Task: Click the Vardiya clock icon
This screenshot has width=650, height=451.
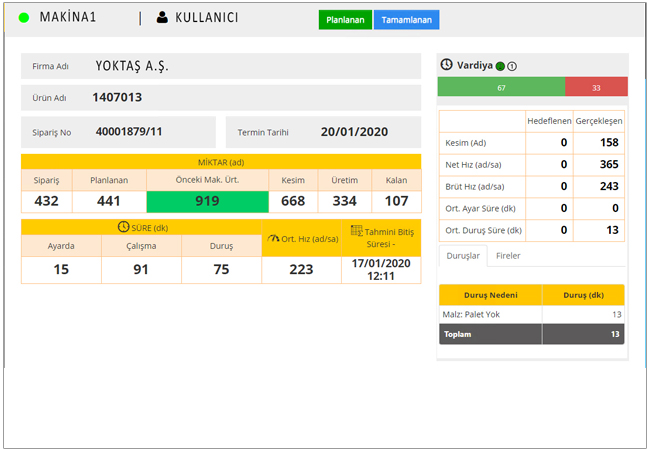Action: coord(447,65)
